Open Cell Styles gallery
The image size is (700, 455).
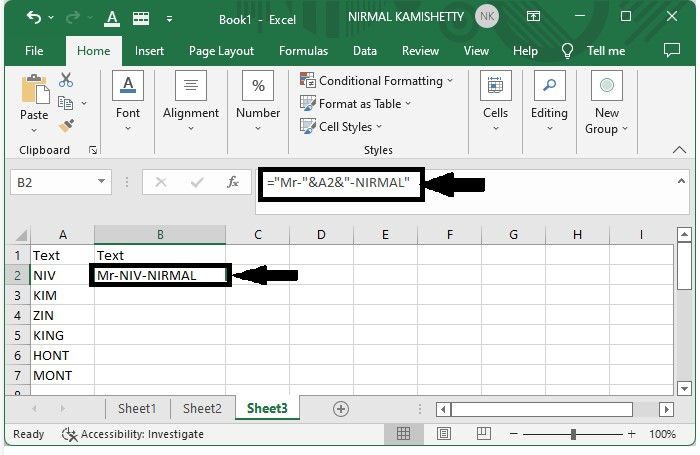(x=341, y=127)
